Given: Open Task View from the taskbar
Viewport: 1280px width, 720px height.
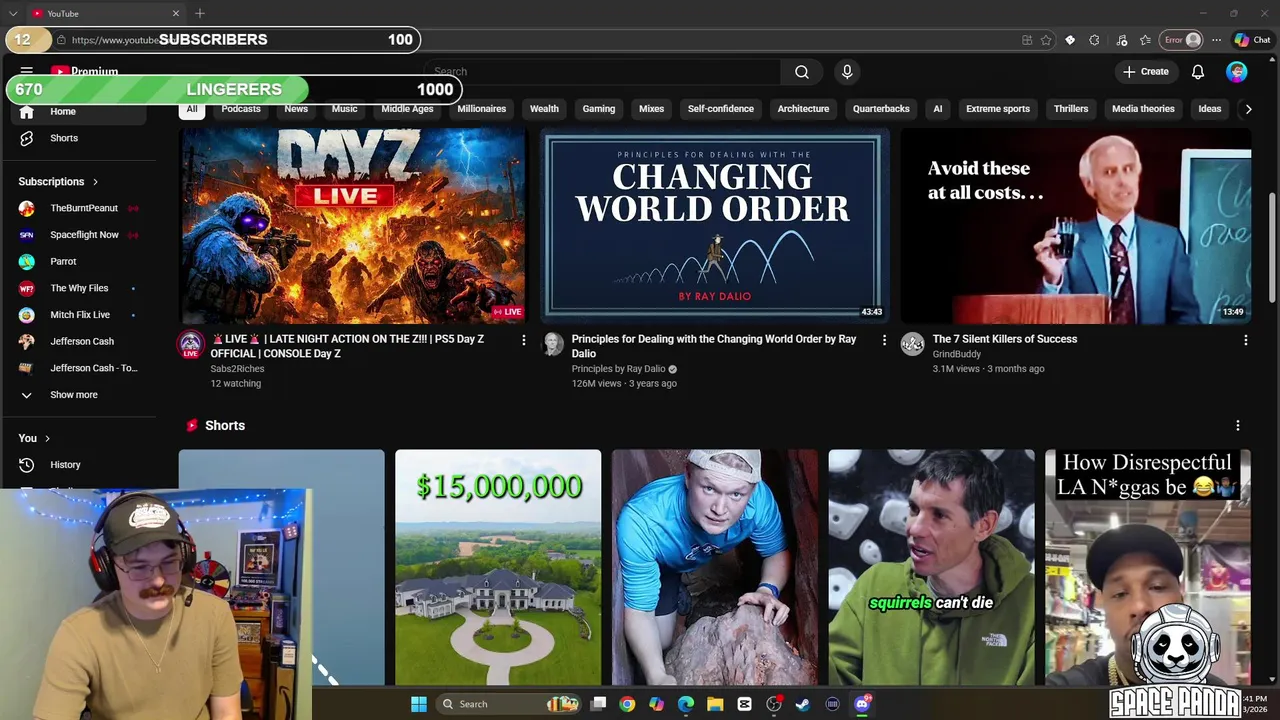Looking at the screenshot, I should (598, 704).
